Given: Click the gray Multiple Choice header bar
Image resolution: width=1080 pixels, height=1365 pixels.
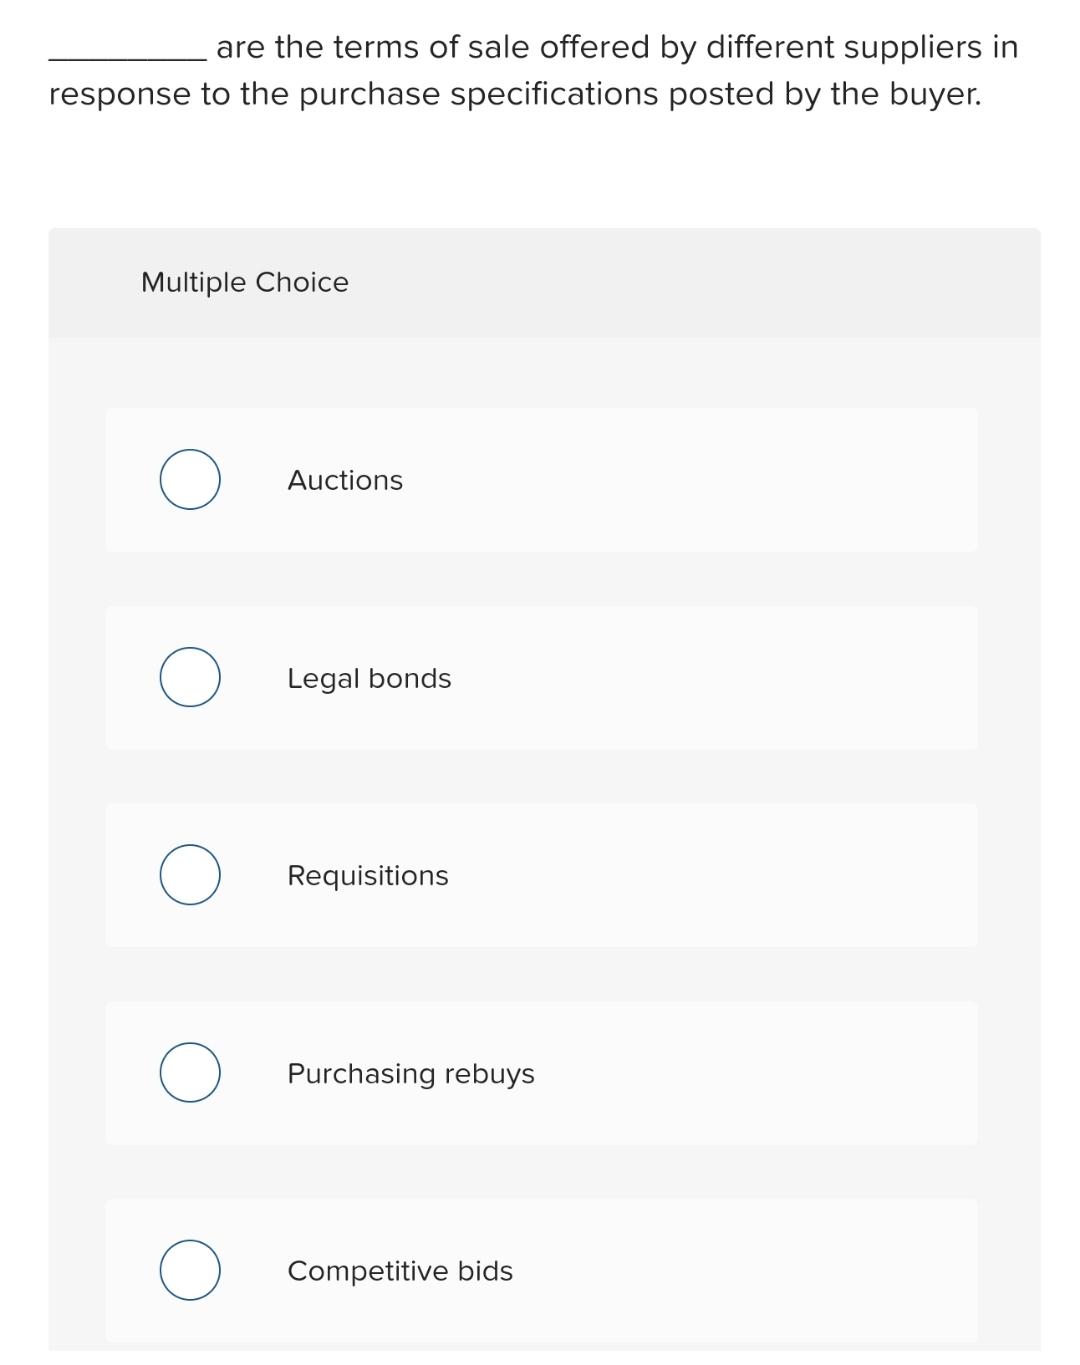Looking at the screenshot, I should coord(540,282).
